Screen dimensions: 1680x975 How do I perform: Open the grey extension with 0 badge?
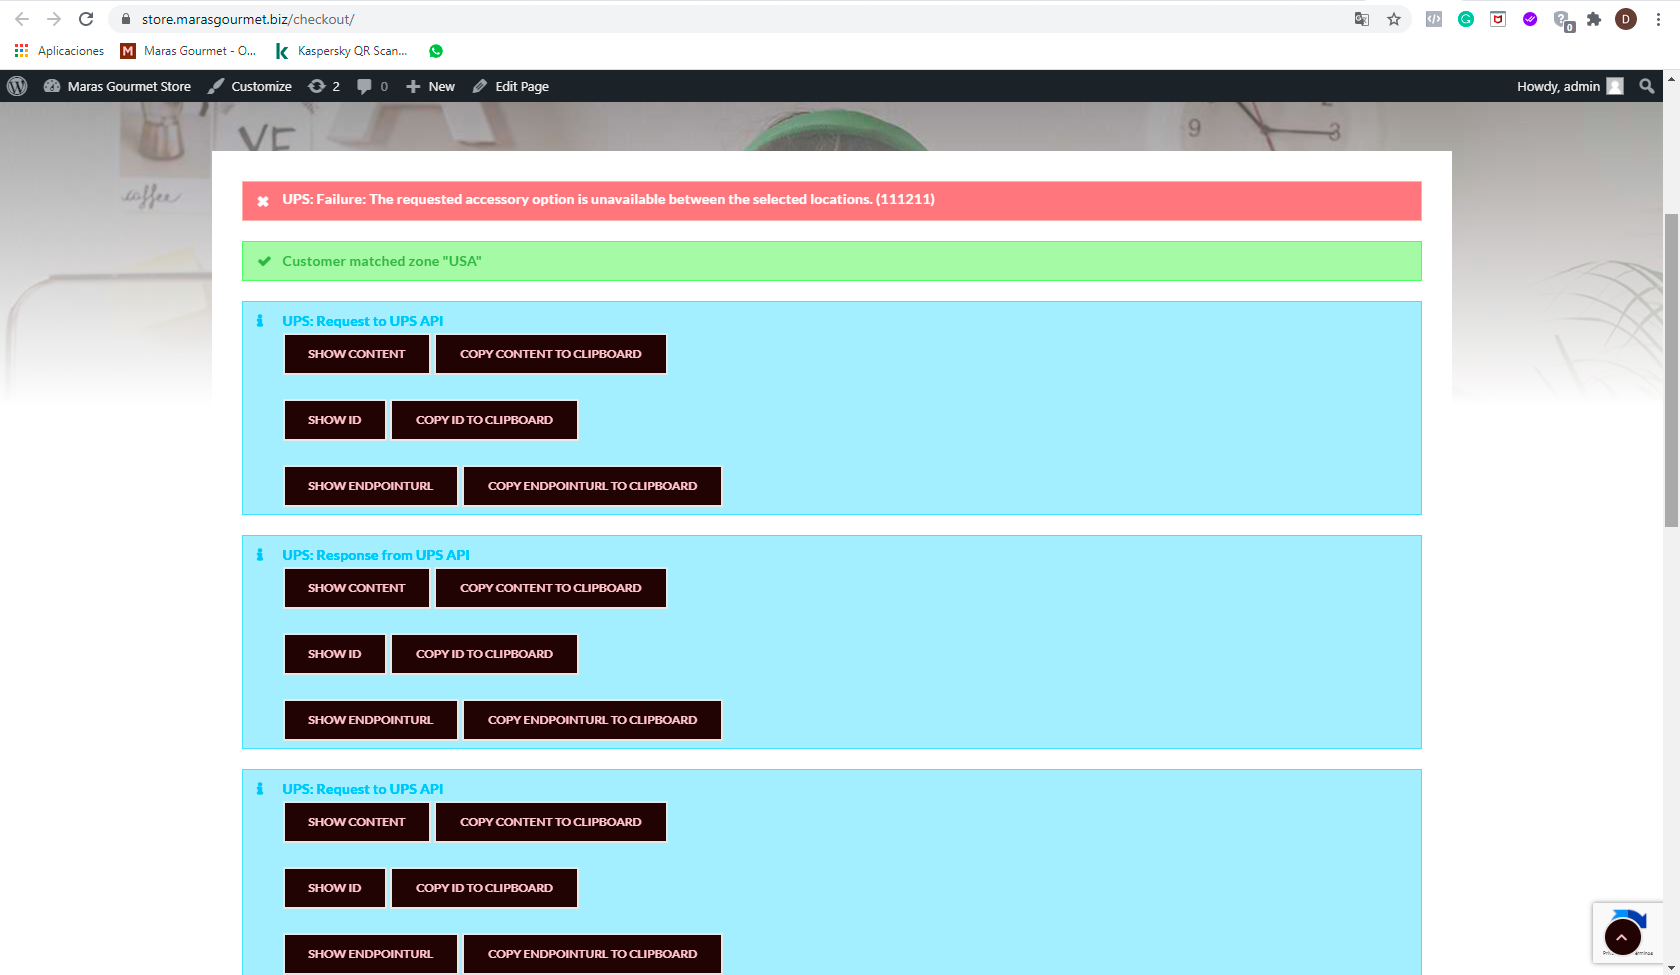(1563, 20)
